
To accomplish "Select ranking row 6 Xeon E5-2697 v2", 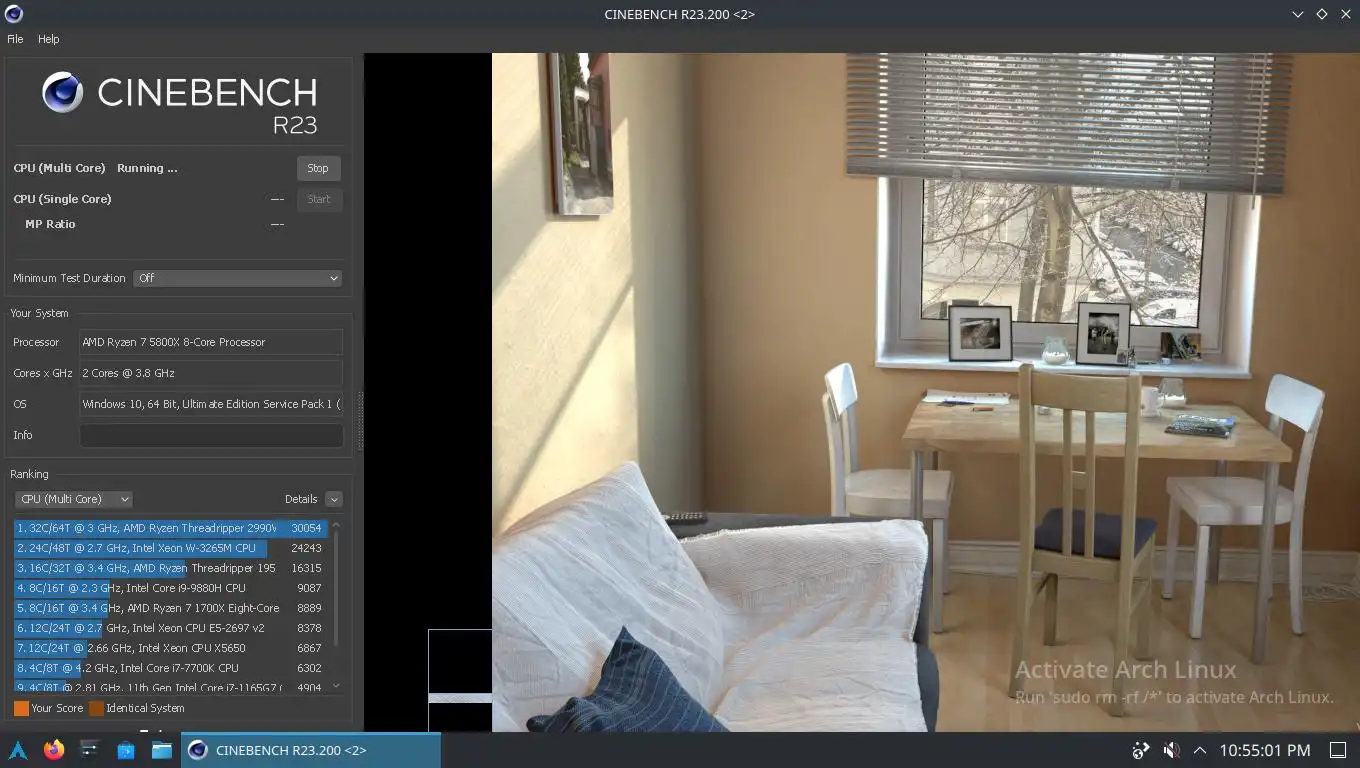I will tap(171, 628).
